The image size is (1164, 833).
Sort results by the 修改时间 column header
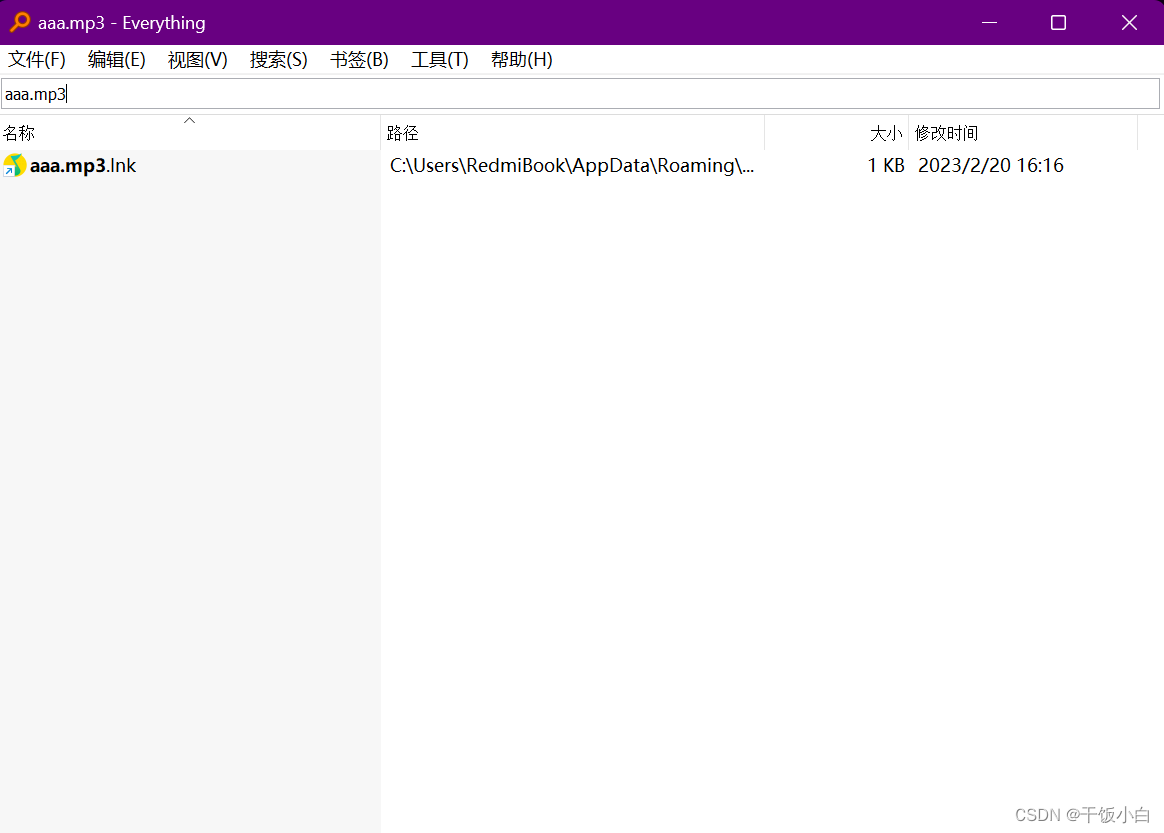click(x=1023, y=133)
